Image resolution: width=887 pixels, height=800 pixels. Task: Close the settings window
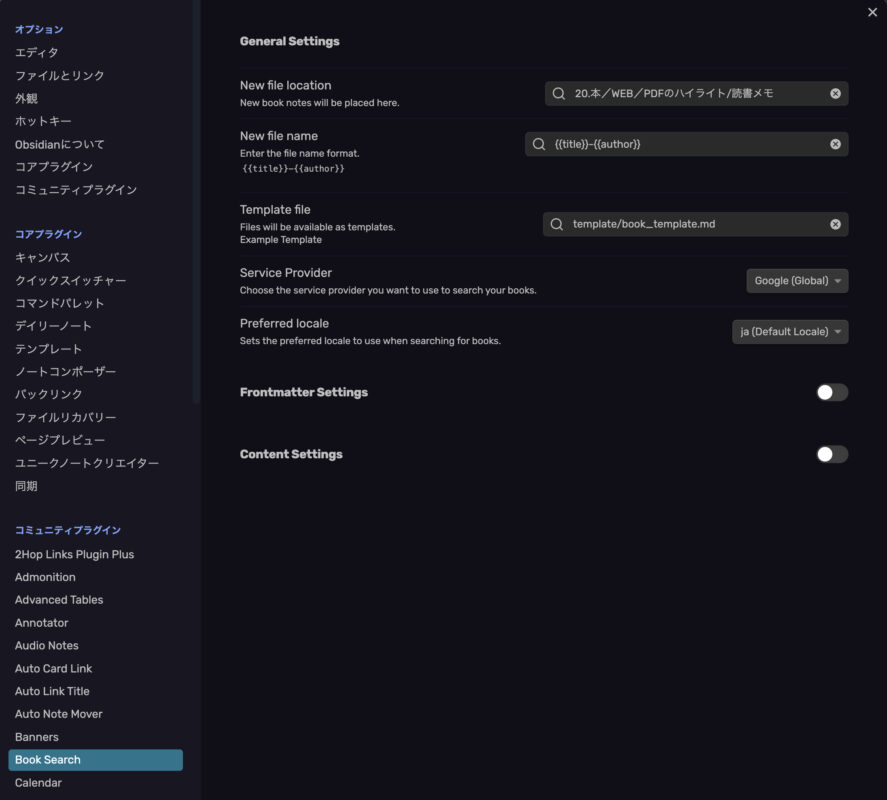pos(874,11)
